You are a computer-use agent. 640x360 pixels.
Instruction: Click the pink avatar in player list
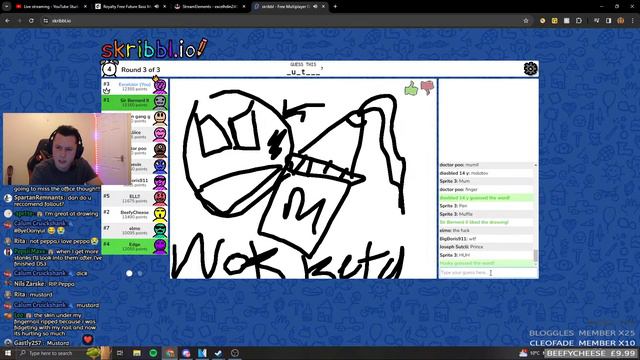(160, 134)
